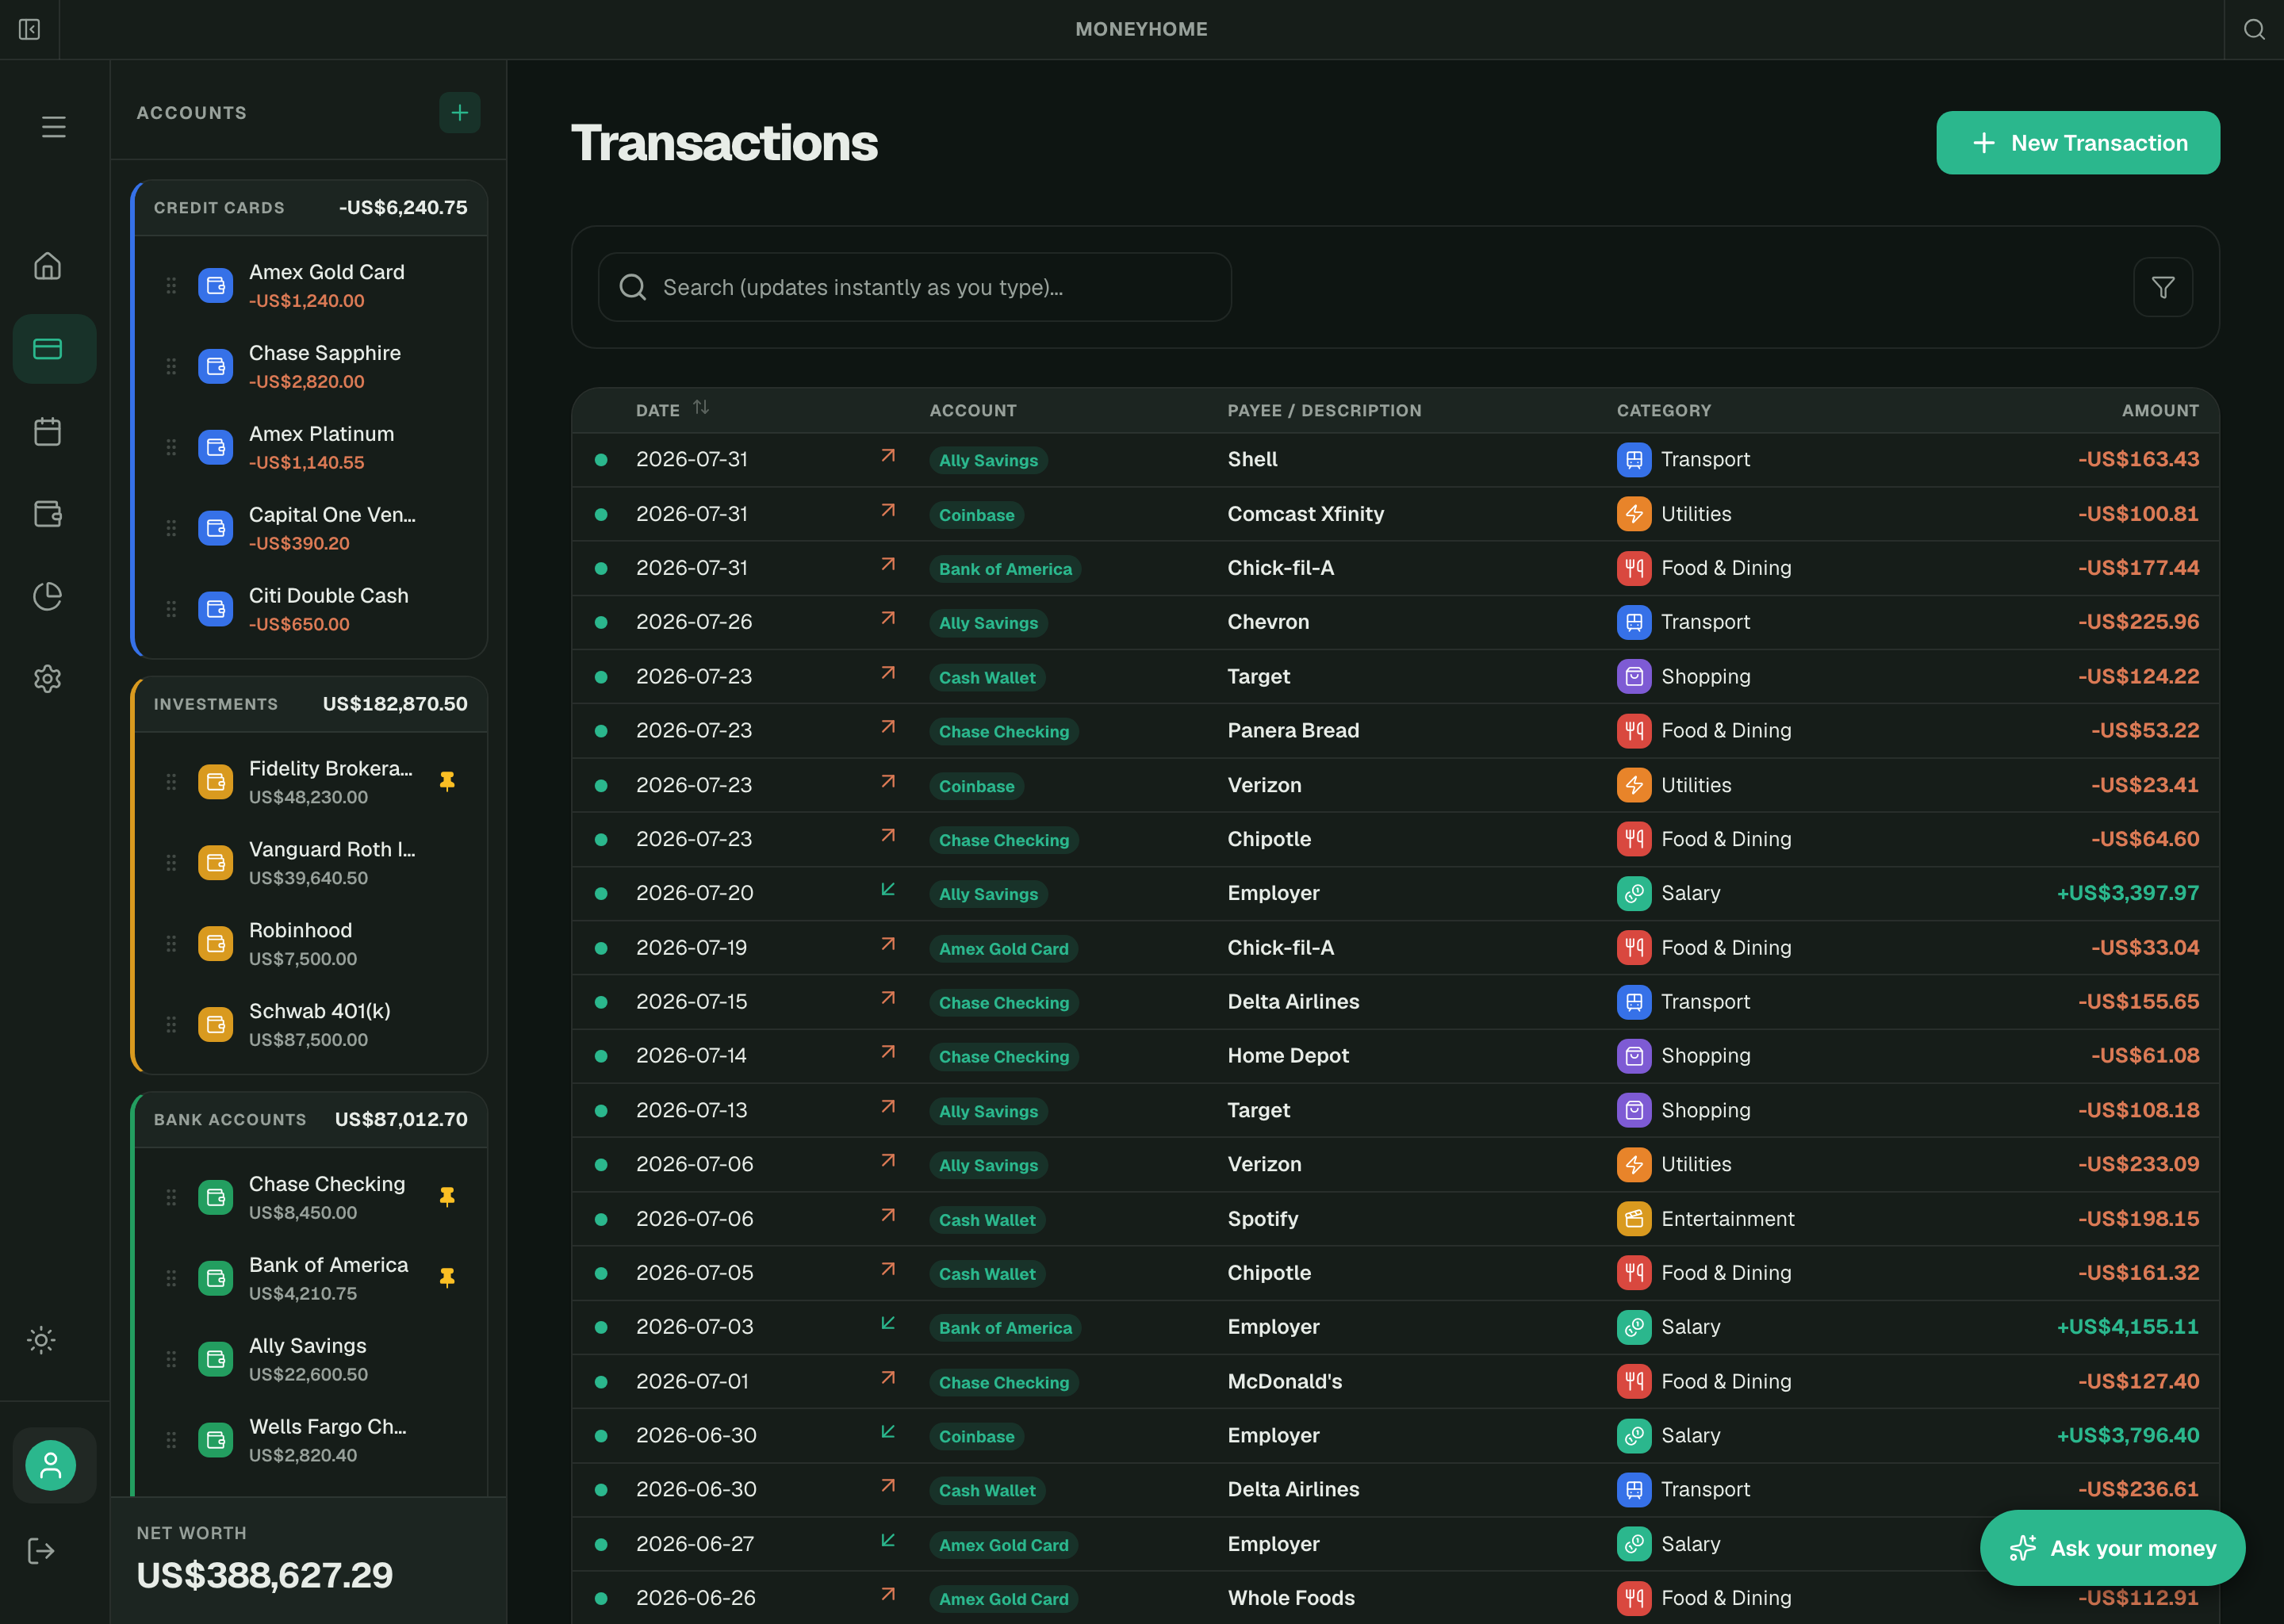Click the Target 2026-07-13 payee
The width and height of the screenshot is (2284, 1624).
(1258, 1111)
